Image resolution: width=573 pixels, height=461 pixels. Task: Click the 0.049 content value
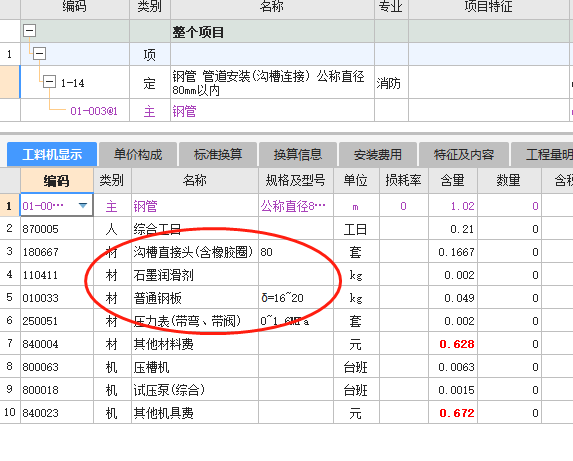pos(459,298)
